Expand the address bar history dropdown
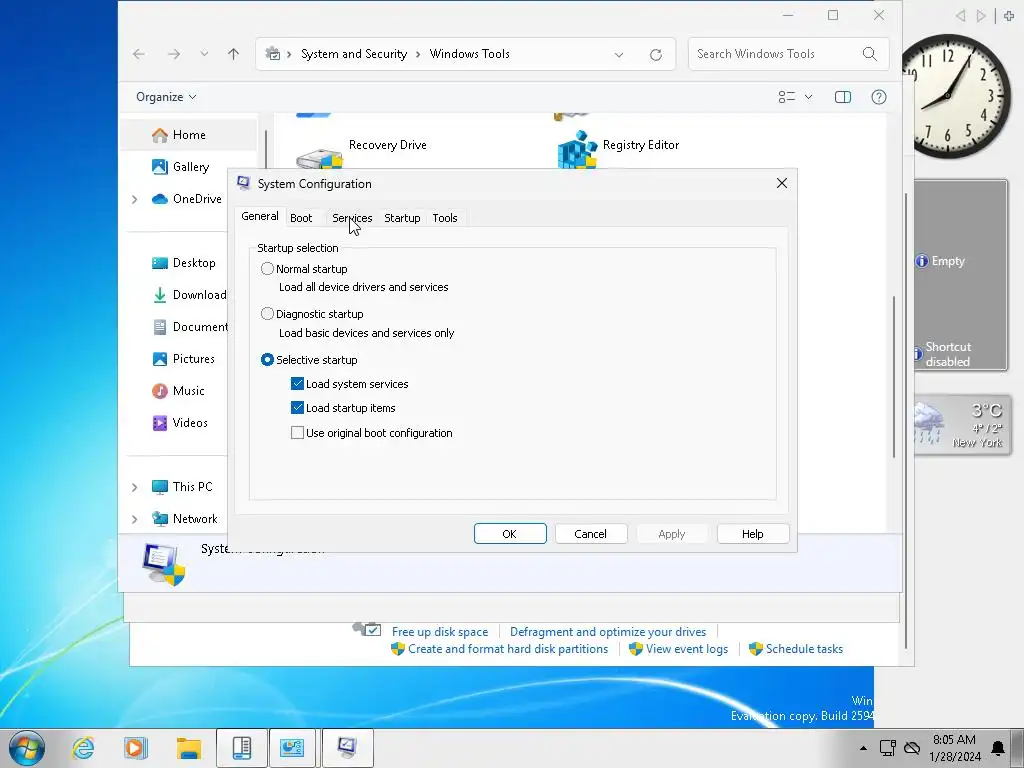 coord(619,55)
